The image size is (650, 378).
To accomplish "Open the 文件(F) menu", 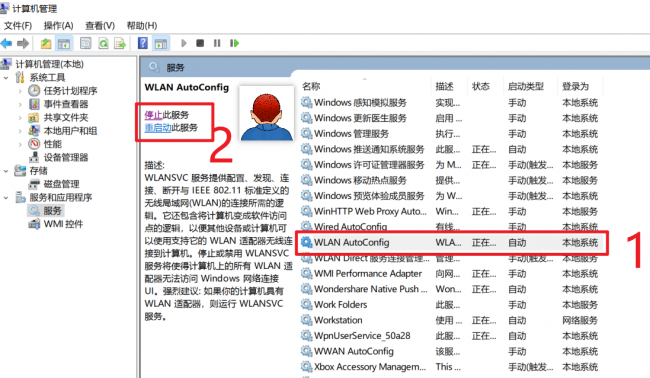I will point(18,26).
